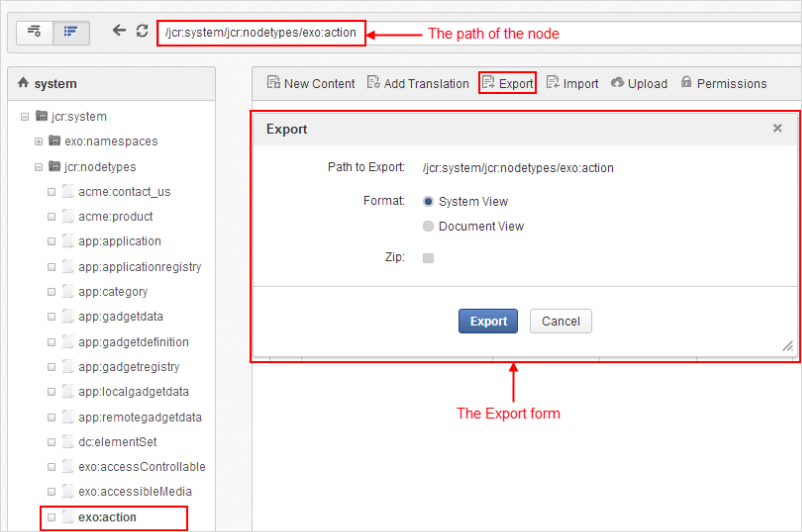
Task: Switch to the settings-list view icon
Action: coord(34,32)
